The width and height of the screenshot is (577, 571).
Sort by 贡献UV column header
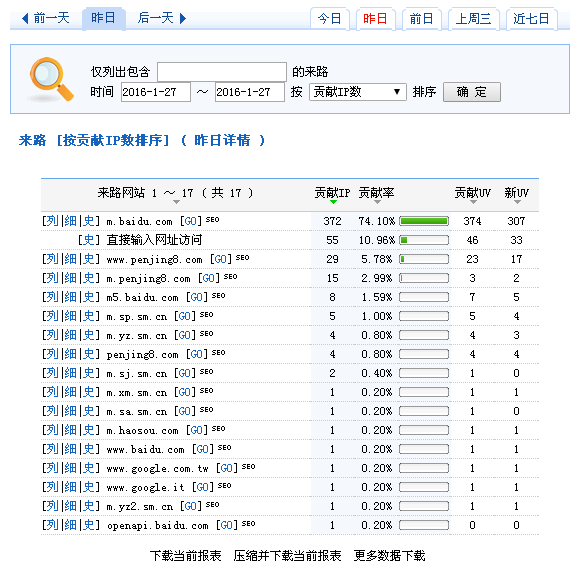click(x=472, y=193)
